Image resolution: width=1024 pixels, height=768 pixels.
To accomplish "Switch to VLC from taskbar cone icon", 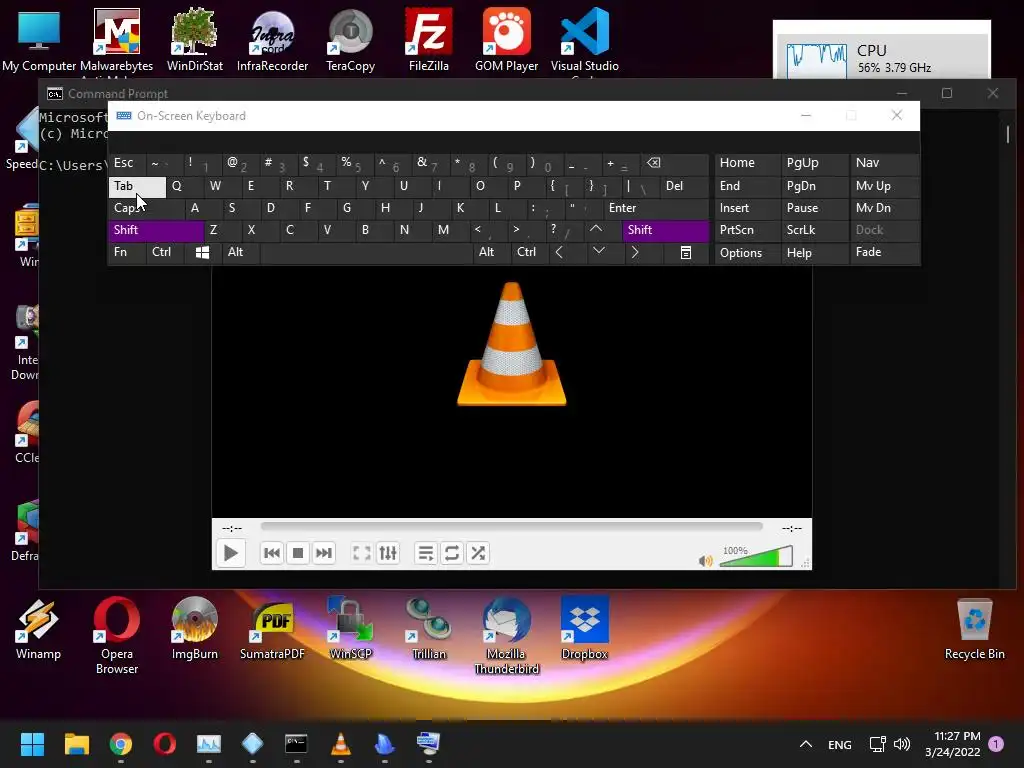I will [340, 744].
